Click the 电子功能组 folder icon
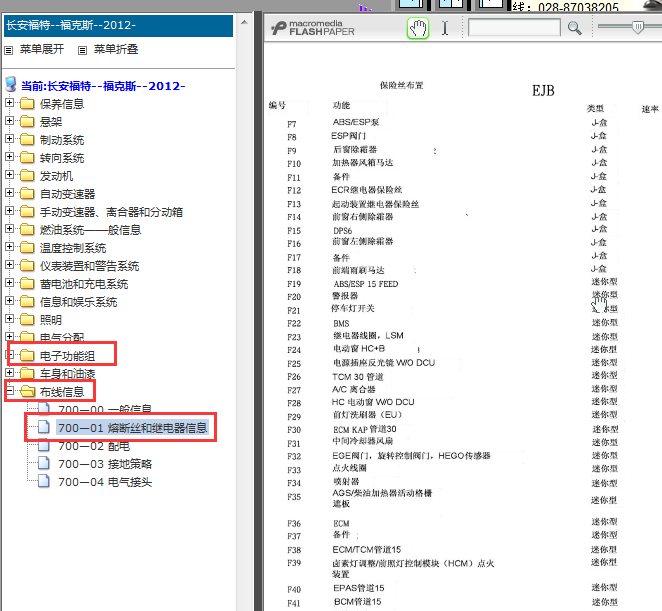 tap(27, 356)
